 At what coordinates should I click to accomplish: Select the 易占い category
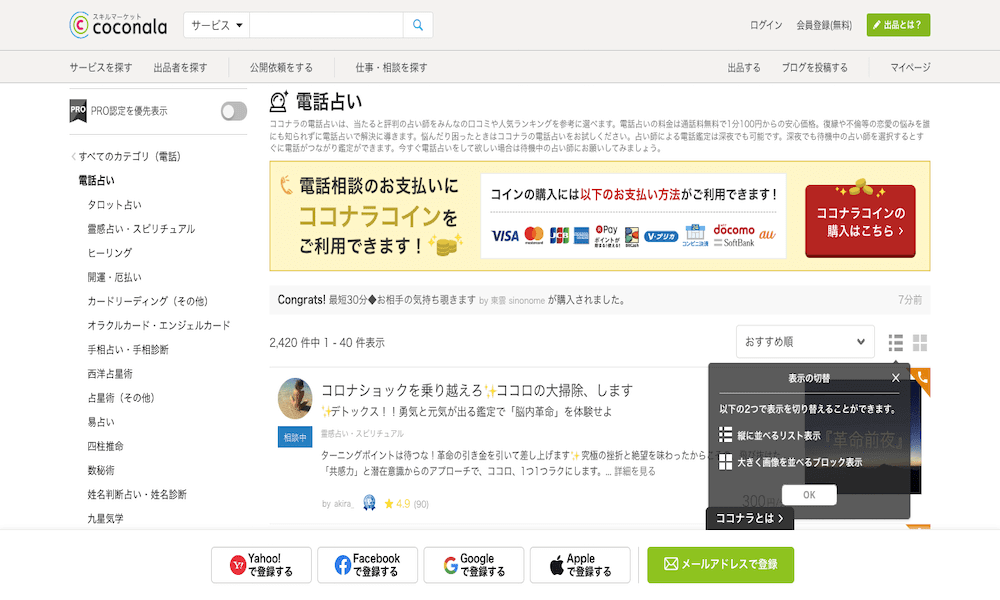coord(101,422)
